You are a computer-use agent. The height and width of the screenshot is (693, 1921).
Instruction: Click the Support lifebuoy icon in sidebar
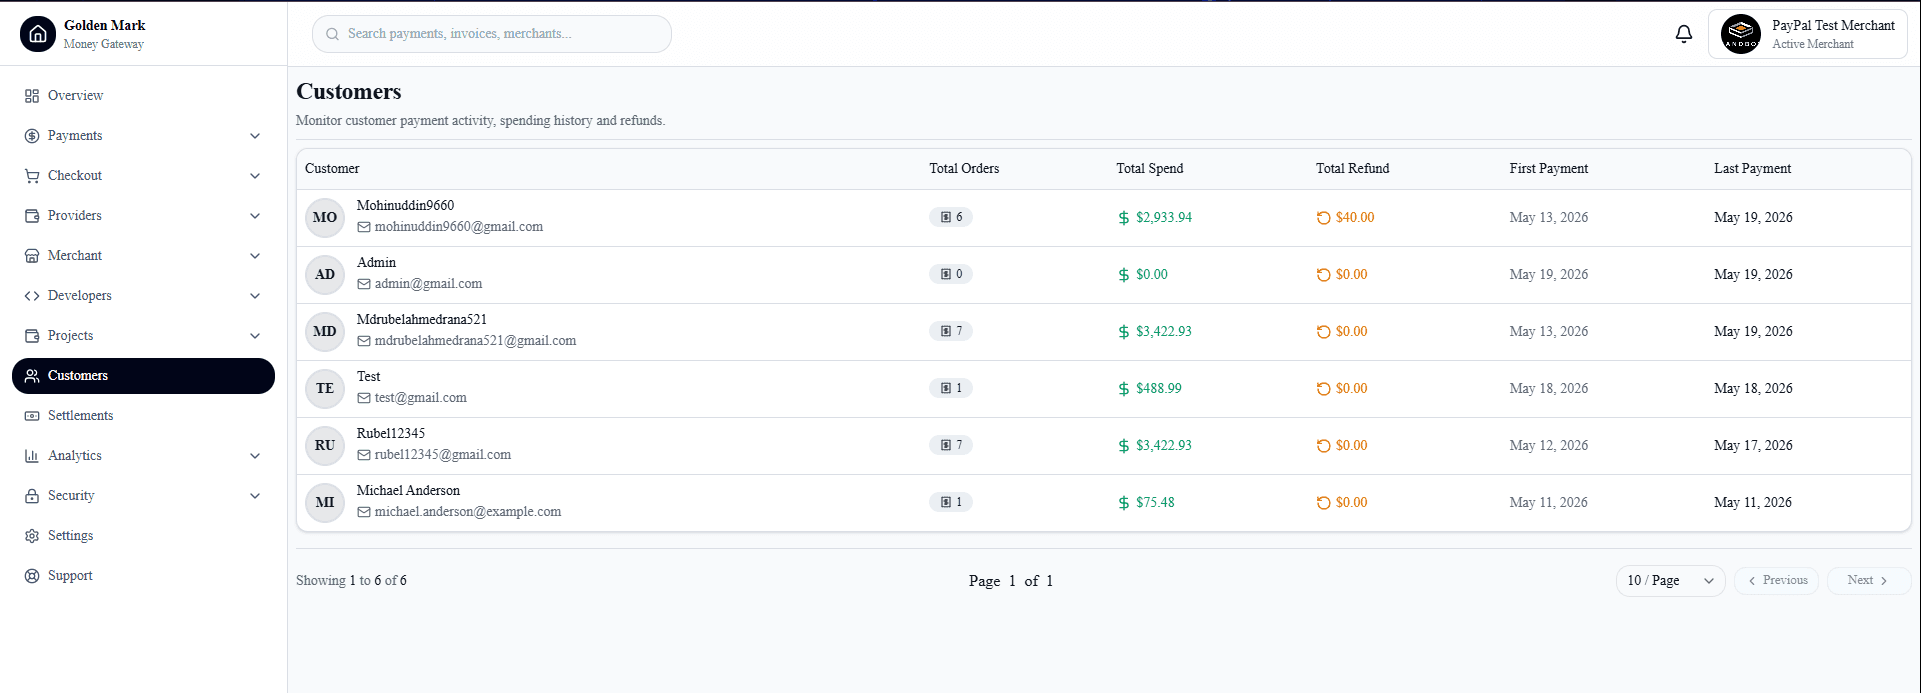click(32, 576)
